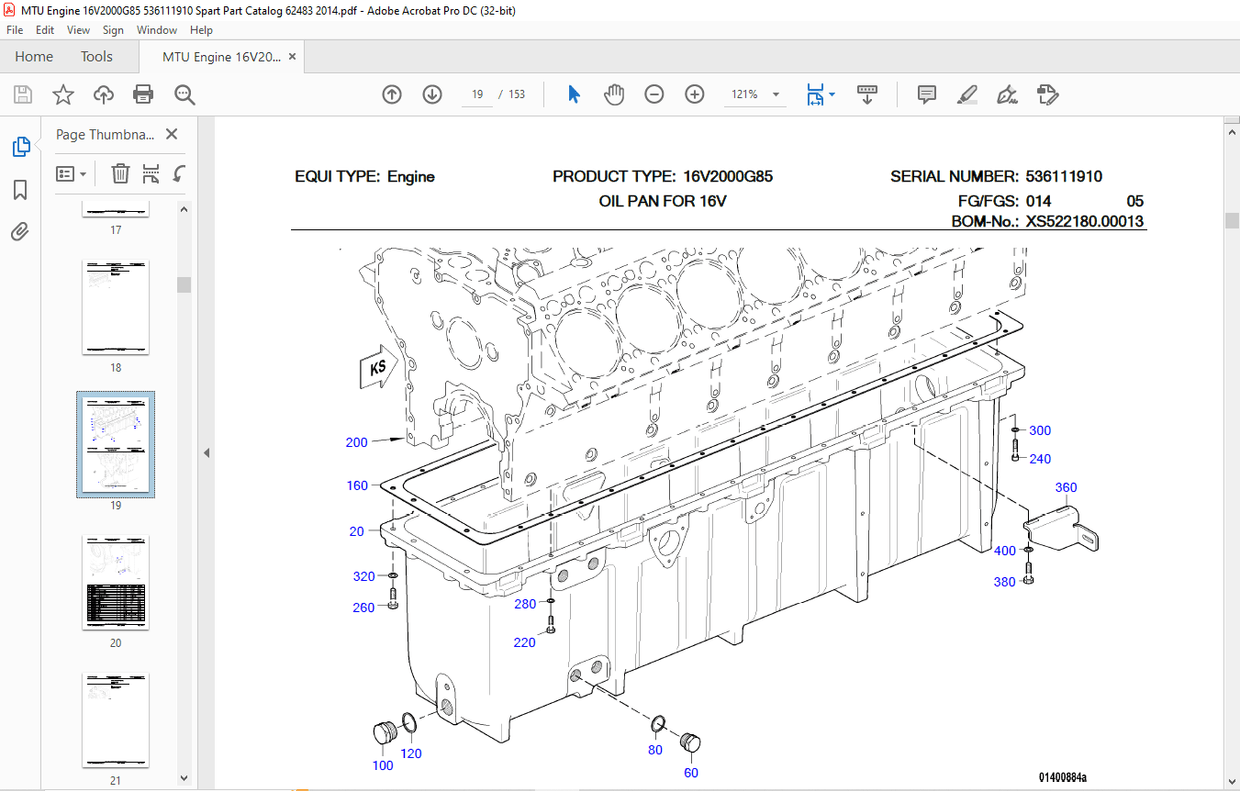Enable continuous scrolling page display
The height and width of the screenshot is (791, 1240).
[866, 94]
